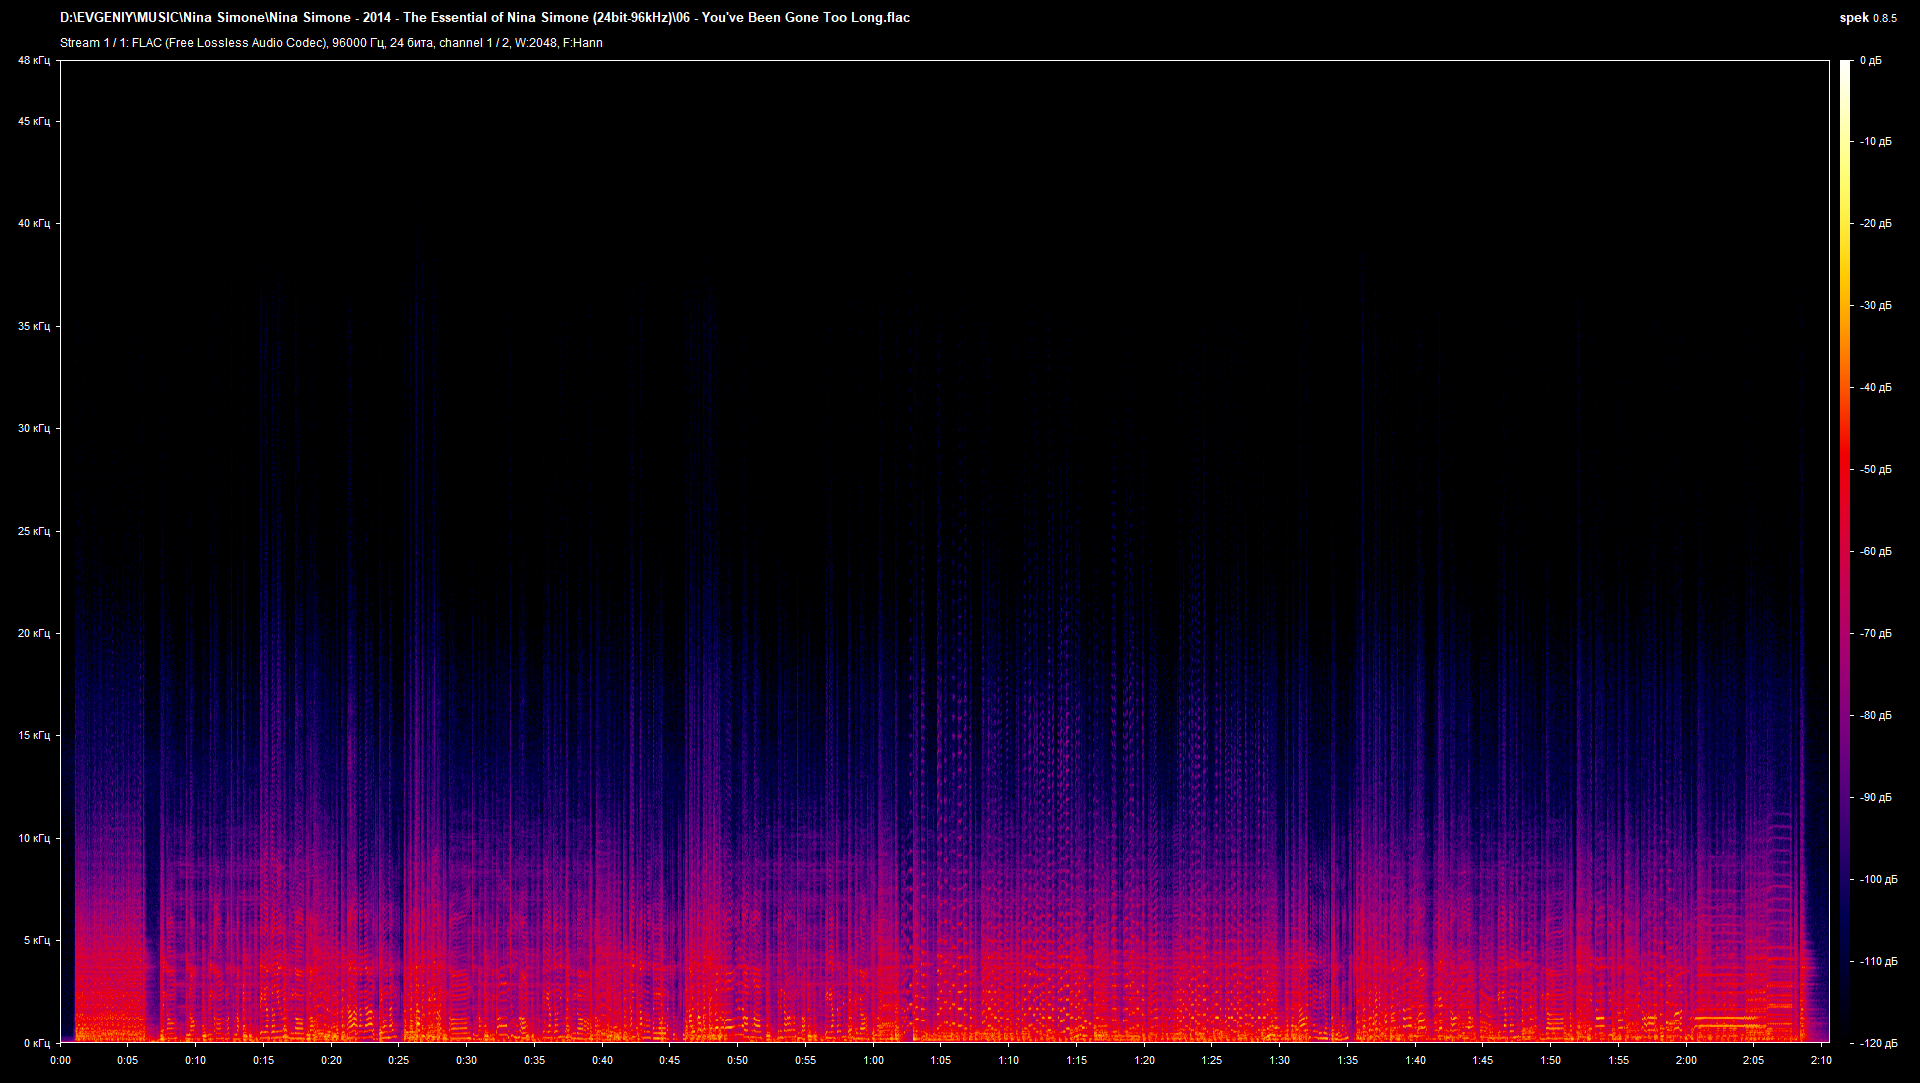Select the '0 кГц' frequency axis label

pos(36,1043)
